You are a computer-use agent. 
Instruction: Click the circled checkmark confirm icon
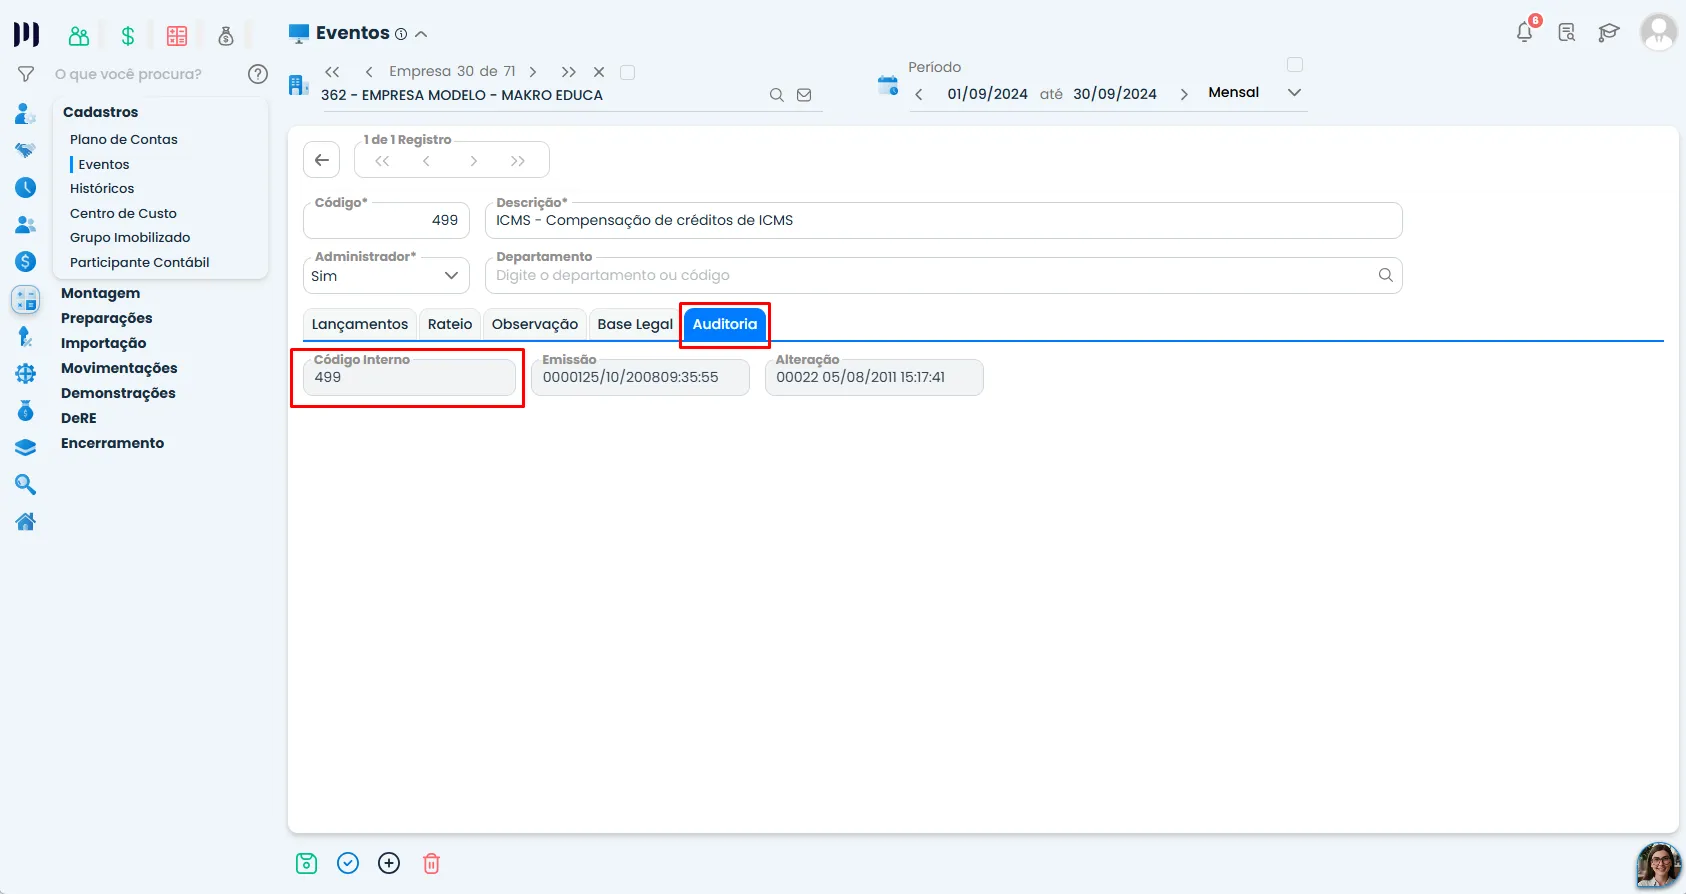(x=348, y=863)
